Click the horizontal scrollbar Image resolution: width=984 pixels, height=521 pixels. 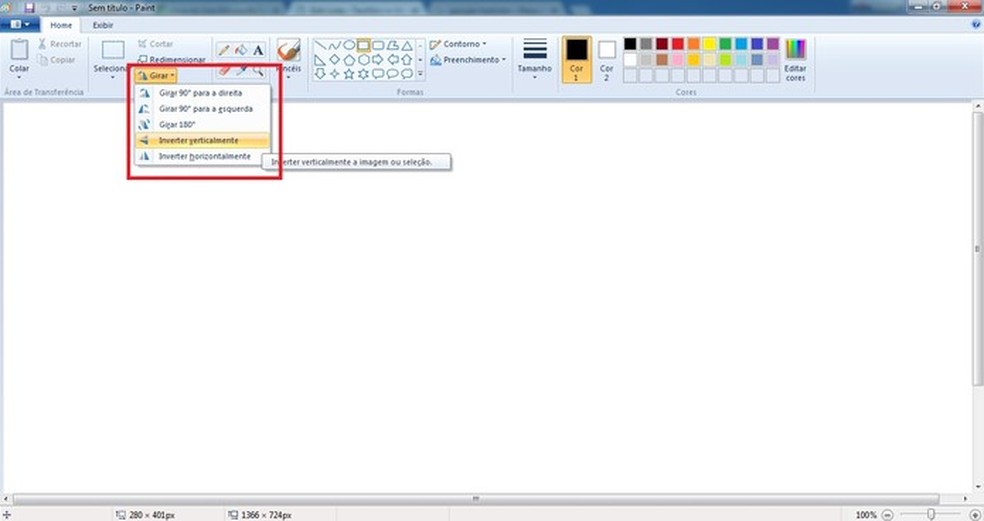pos(476,498)
